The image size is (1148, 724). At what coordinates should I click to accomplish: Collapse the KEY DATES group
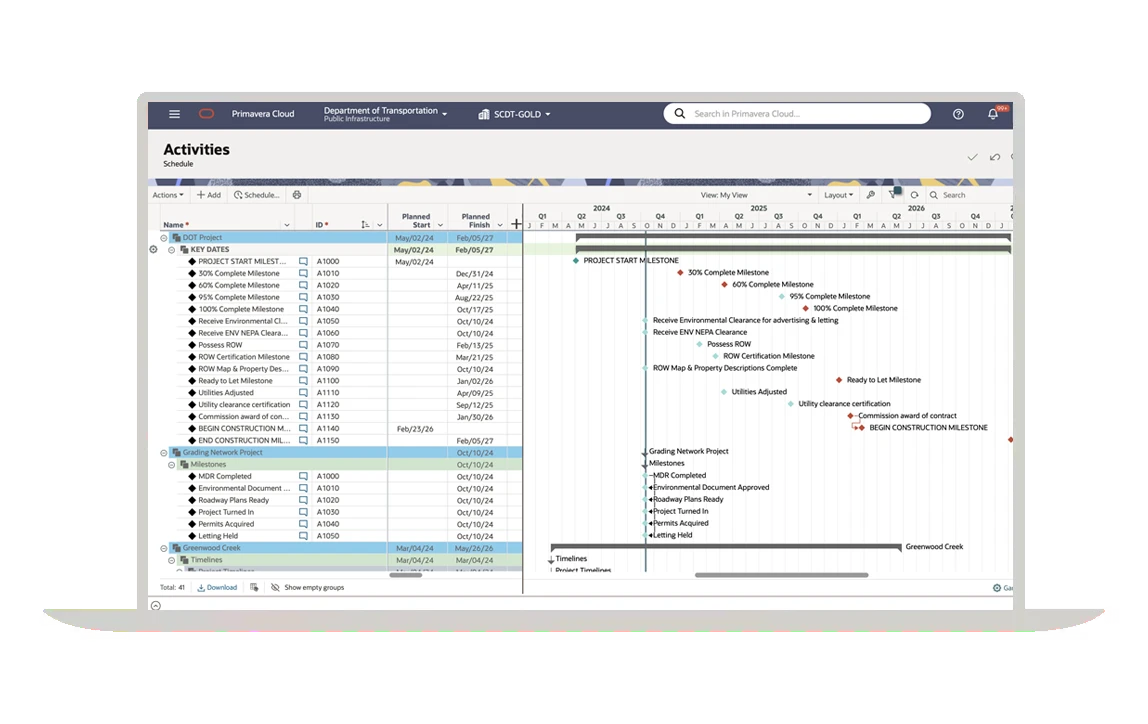(171, 249)
